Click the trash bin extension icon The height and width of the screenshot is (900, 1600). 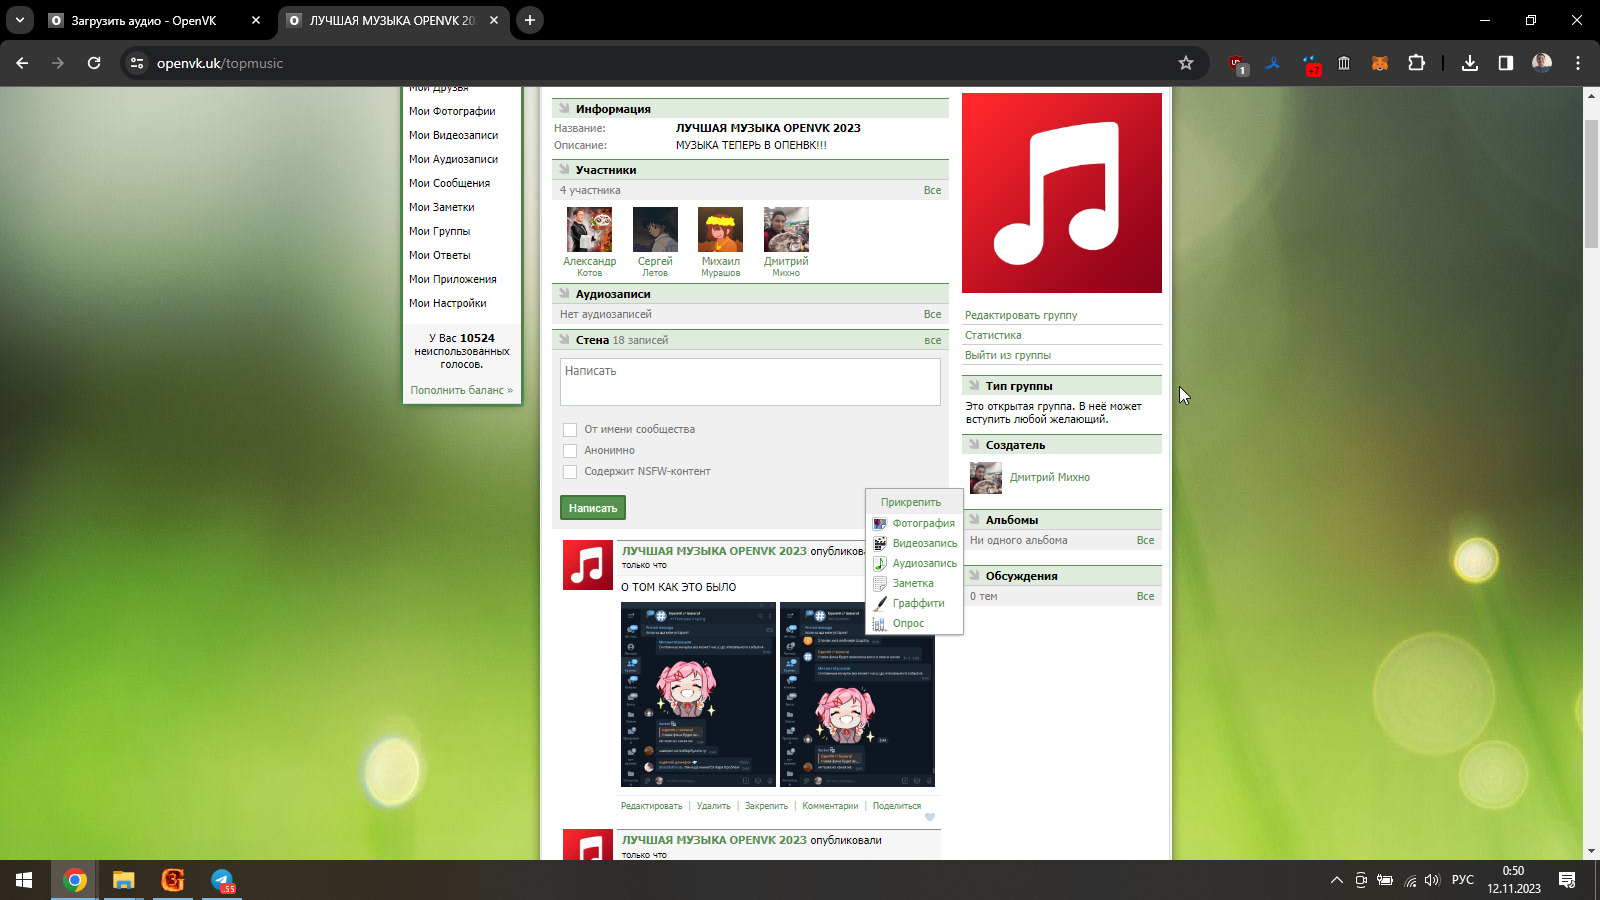(1344, 63)
